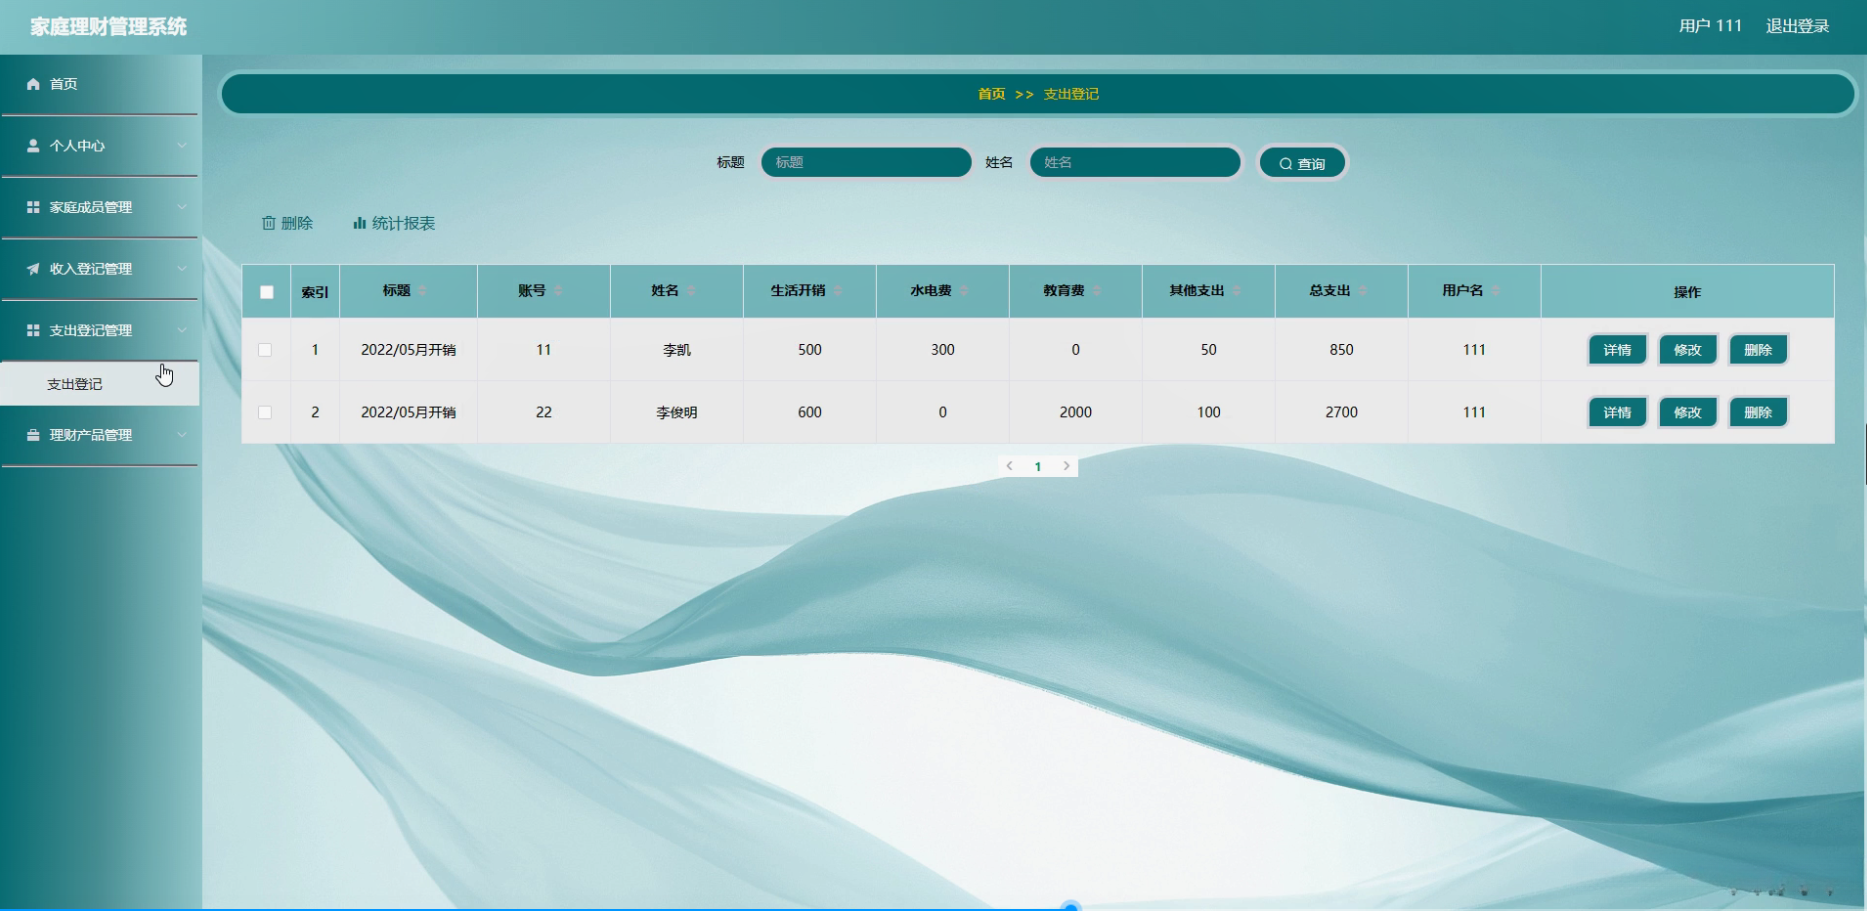The image size is (1867, 911).
Task: Click the trash icon beside 删除 above the table
Action: point(268,223)
